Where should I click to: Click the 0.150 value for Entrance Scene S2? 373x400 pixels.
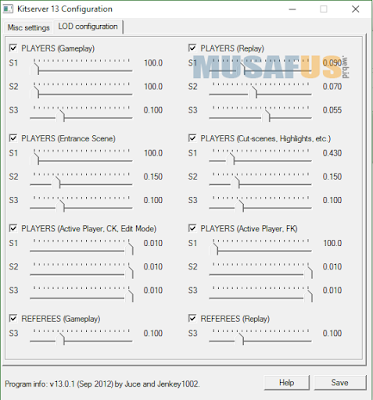tap(153, 176)
